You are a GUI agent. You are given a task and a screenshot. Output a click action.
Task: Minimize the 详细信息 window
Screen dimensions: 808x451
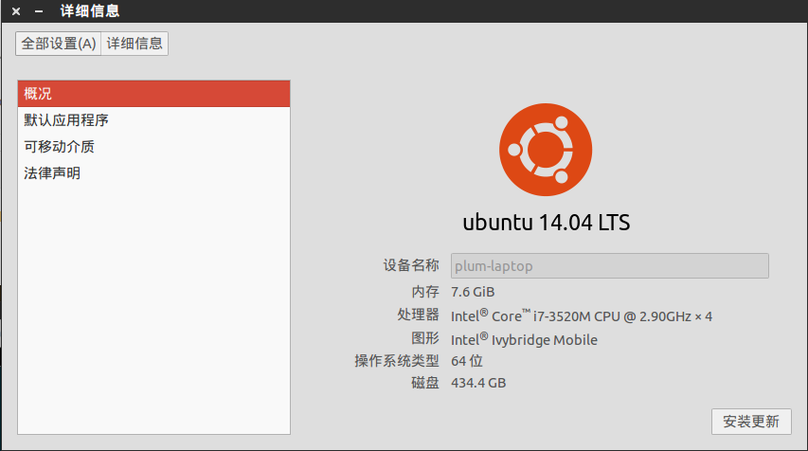click(x=39, y=11)
